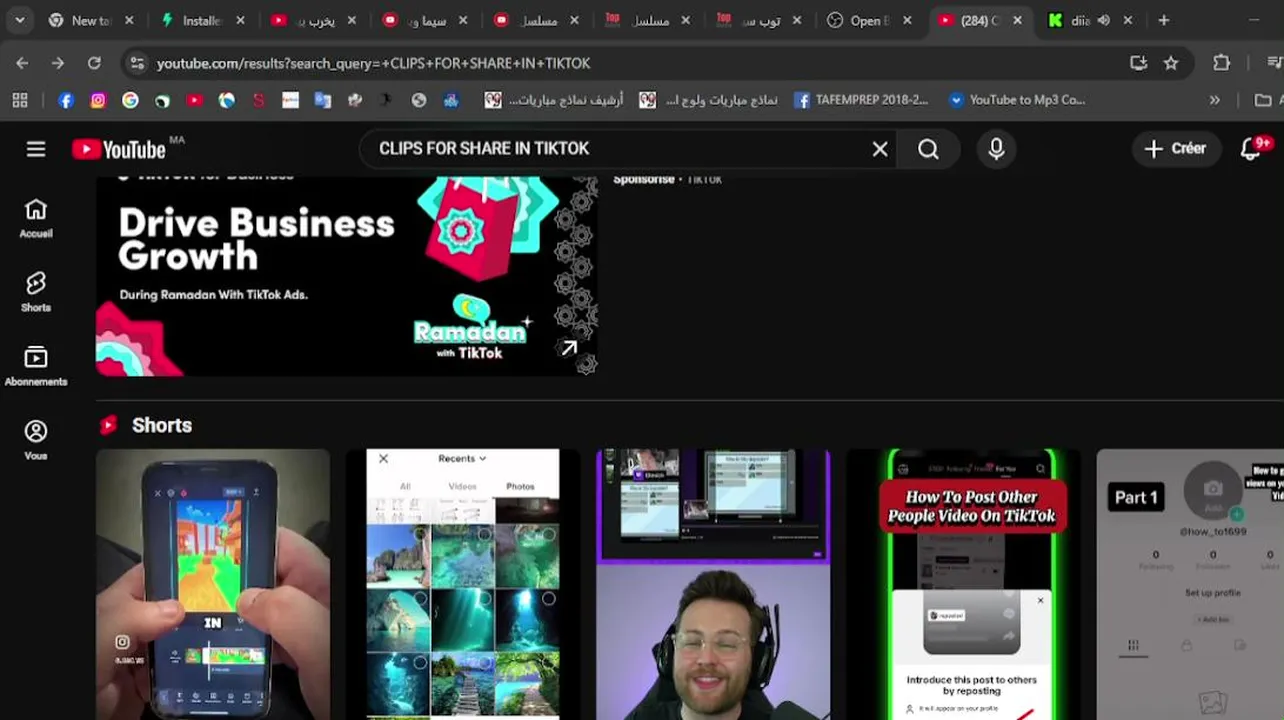Bookmark this page with the star
Image resolution: width=1284 pixels, height=720 pixels.
[1171, 63]
